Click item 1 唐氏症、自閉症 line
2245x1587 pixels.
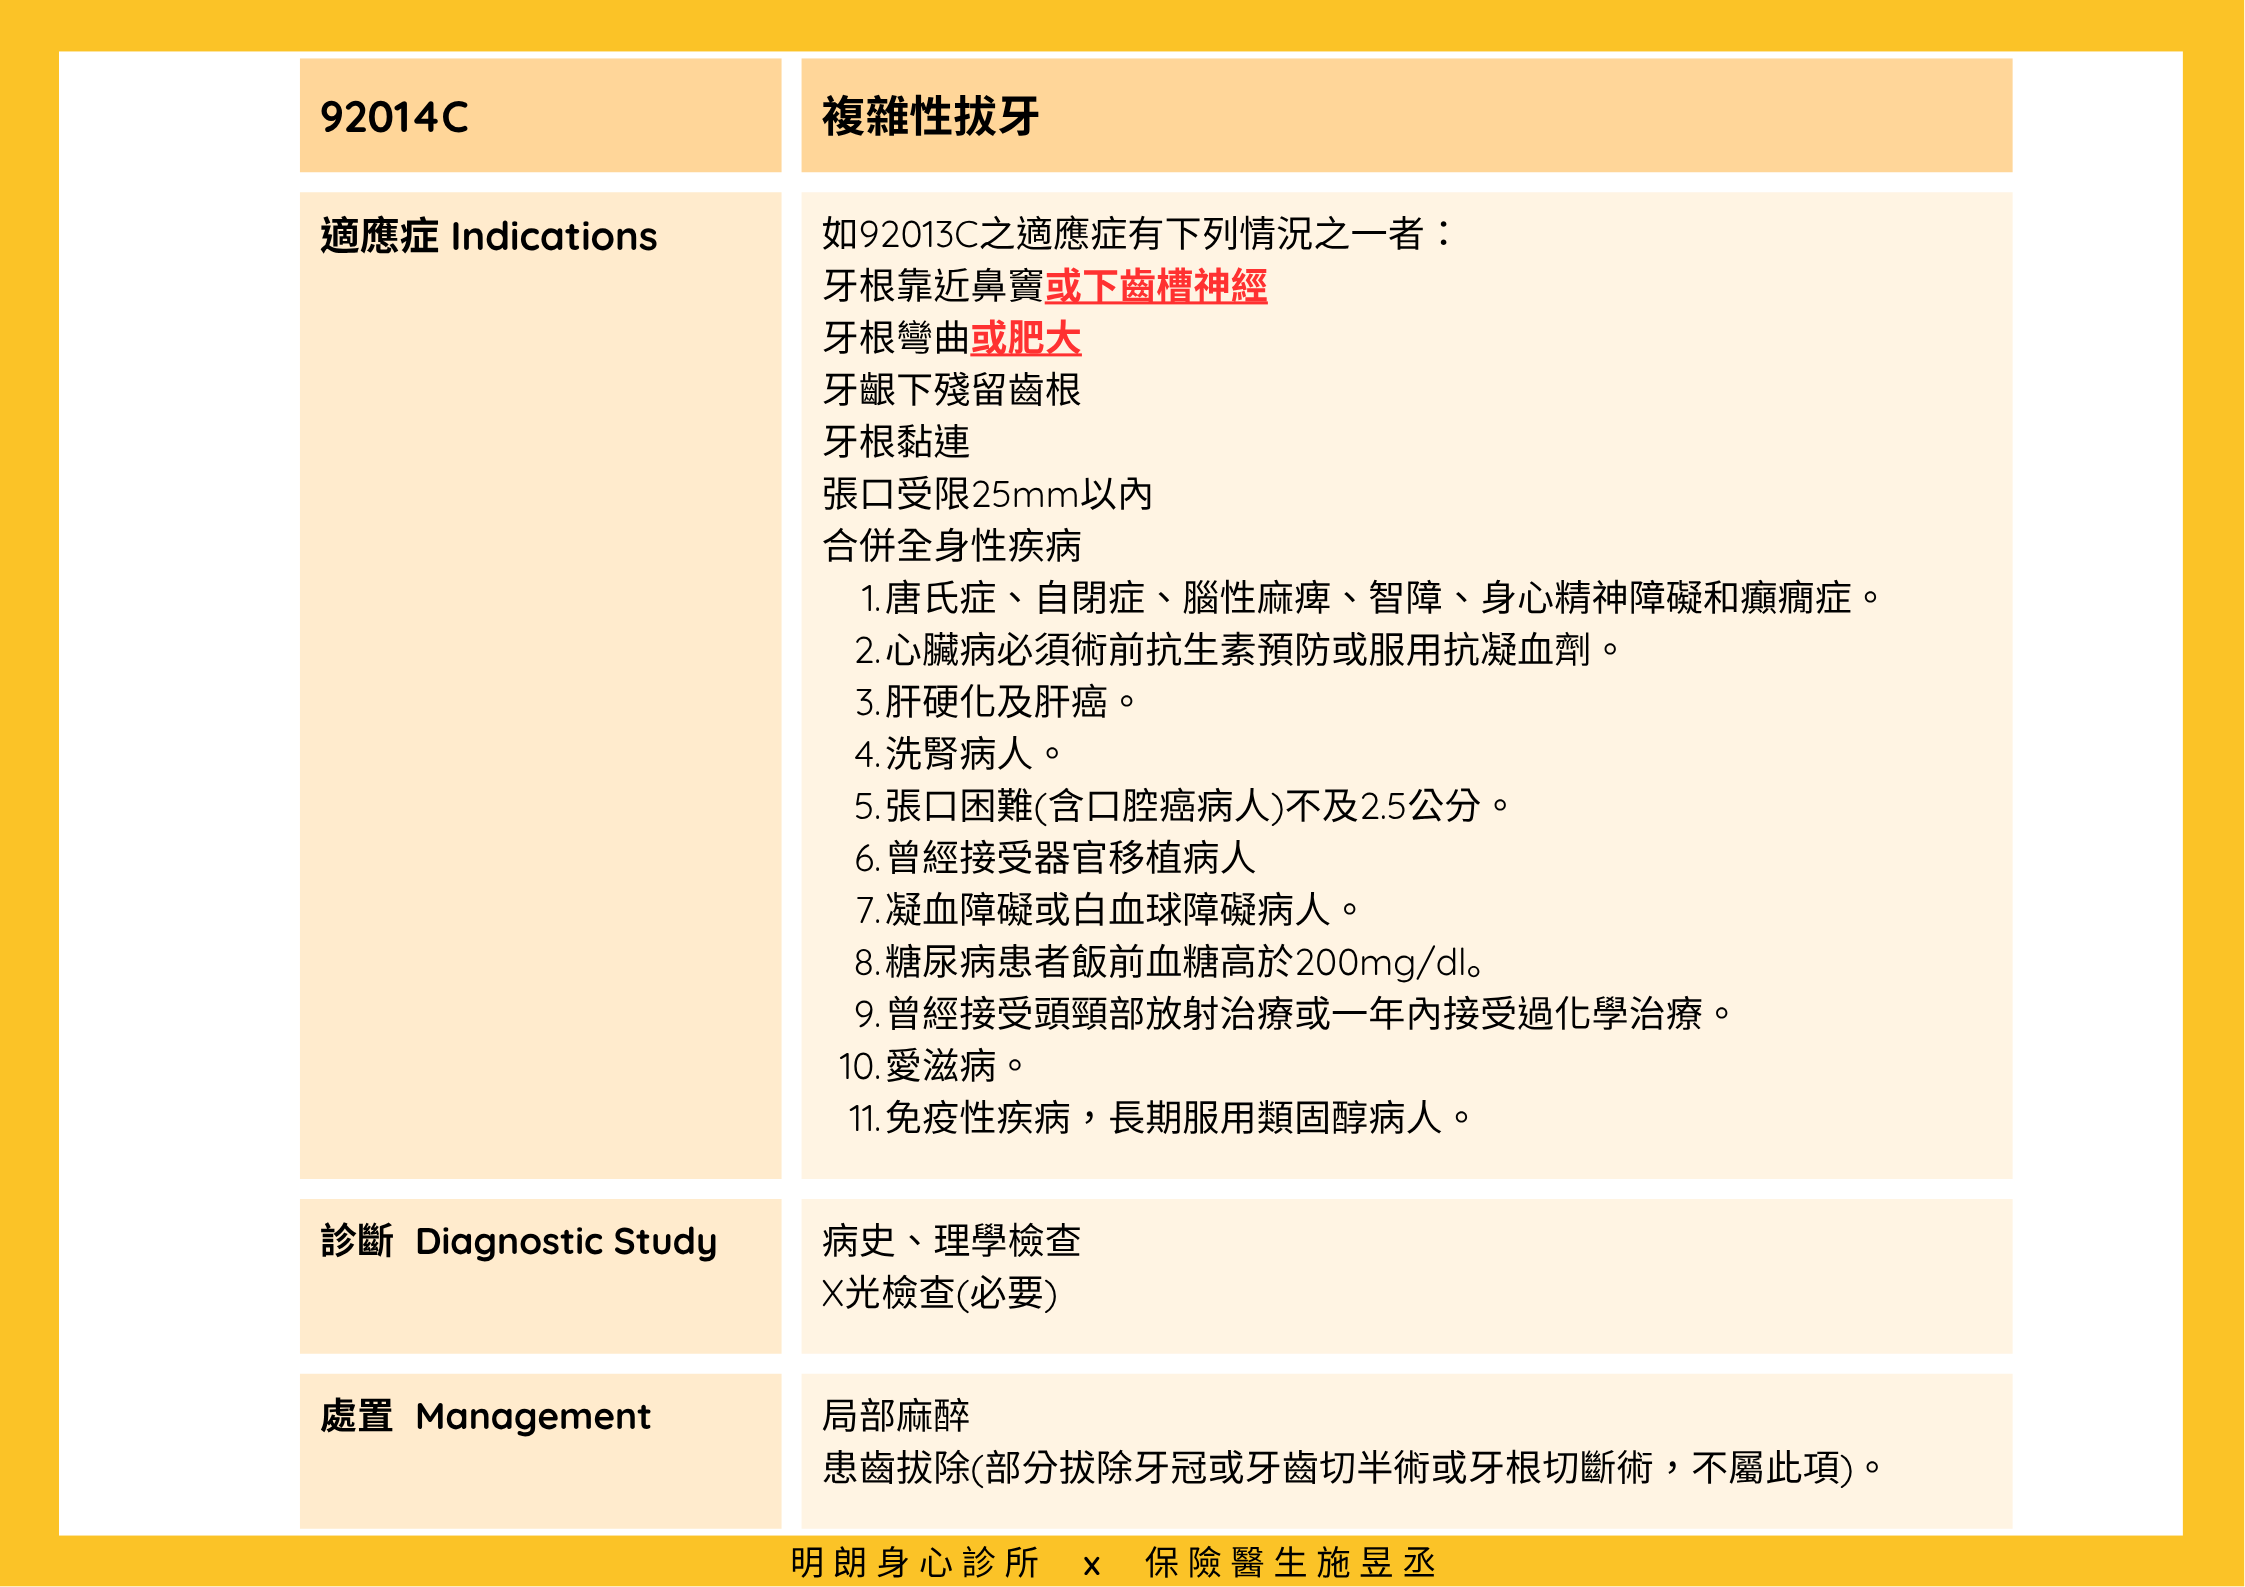(x=1369, y=598)
